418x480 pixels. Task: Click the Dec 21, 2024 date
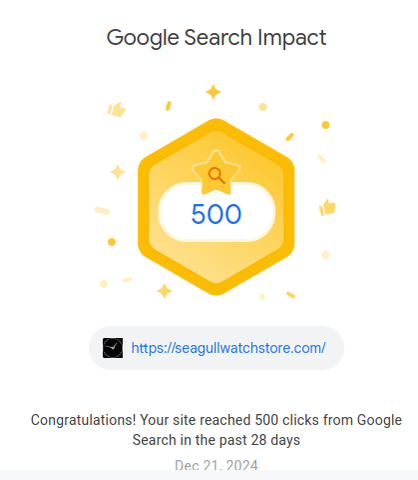pos(216,465)
